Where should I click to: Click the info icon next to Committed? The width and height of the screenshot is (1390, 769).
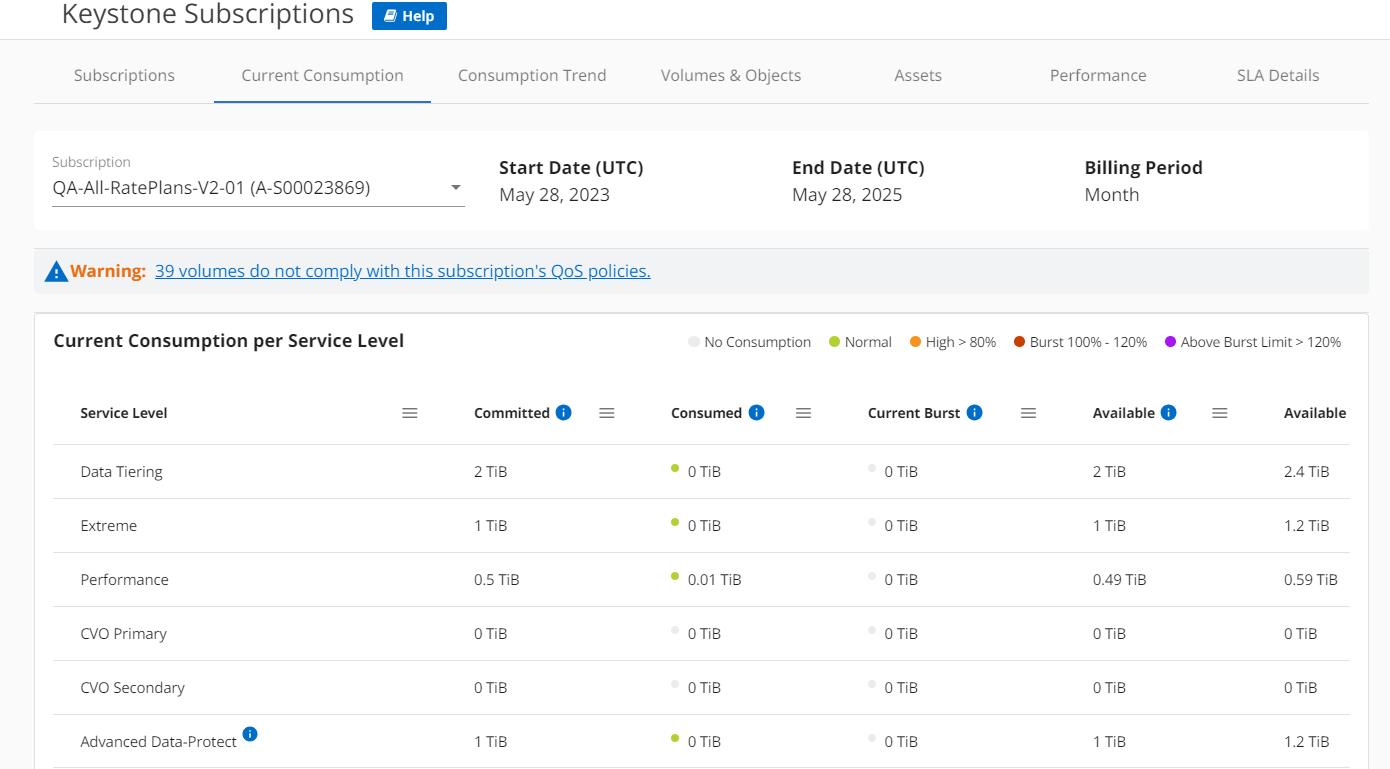point(563,413)
